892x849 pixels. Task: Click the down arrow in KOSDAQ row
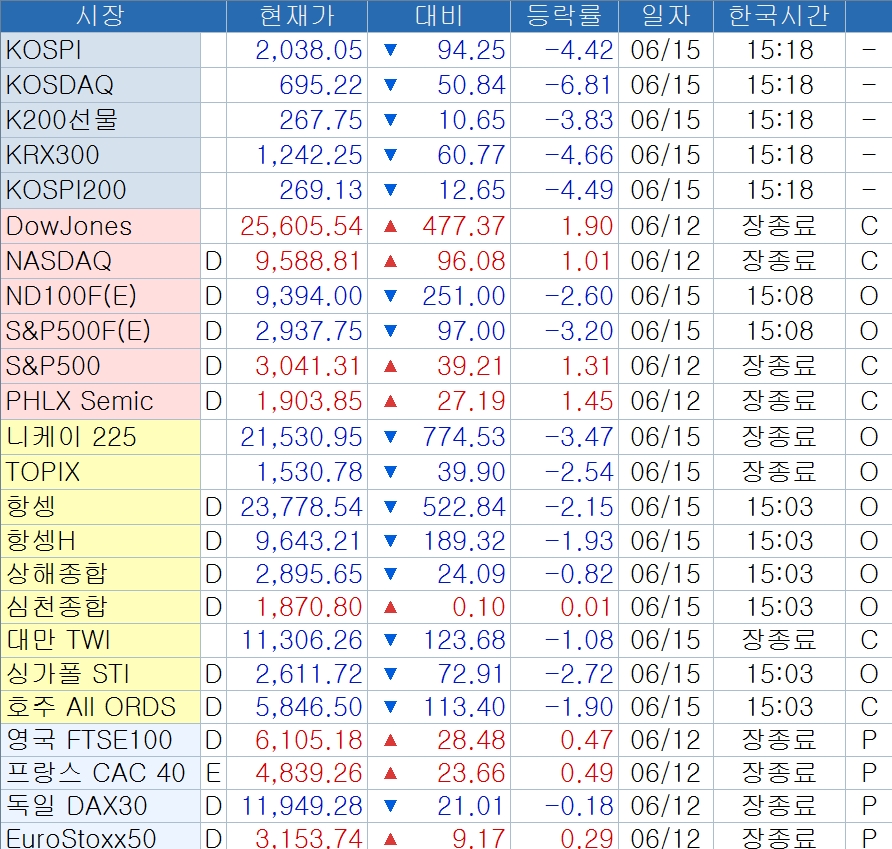tap(390, 85)
